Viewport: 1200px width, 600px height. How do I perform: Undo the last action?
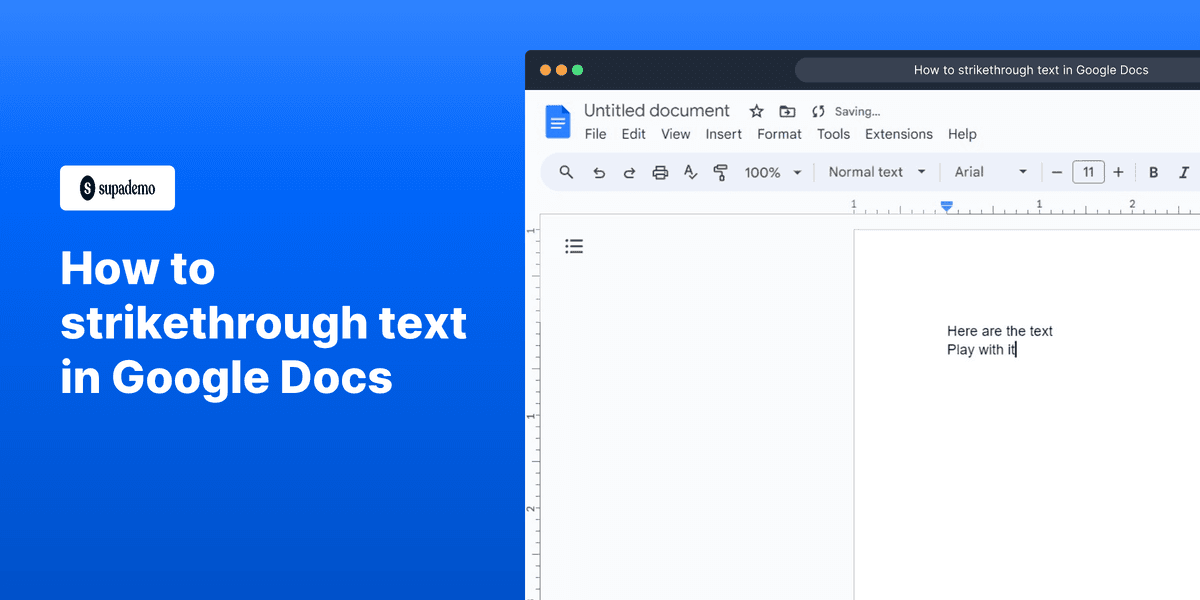click(x=599, y=172)
